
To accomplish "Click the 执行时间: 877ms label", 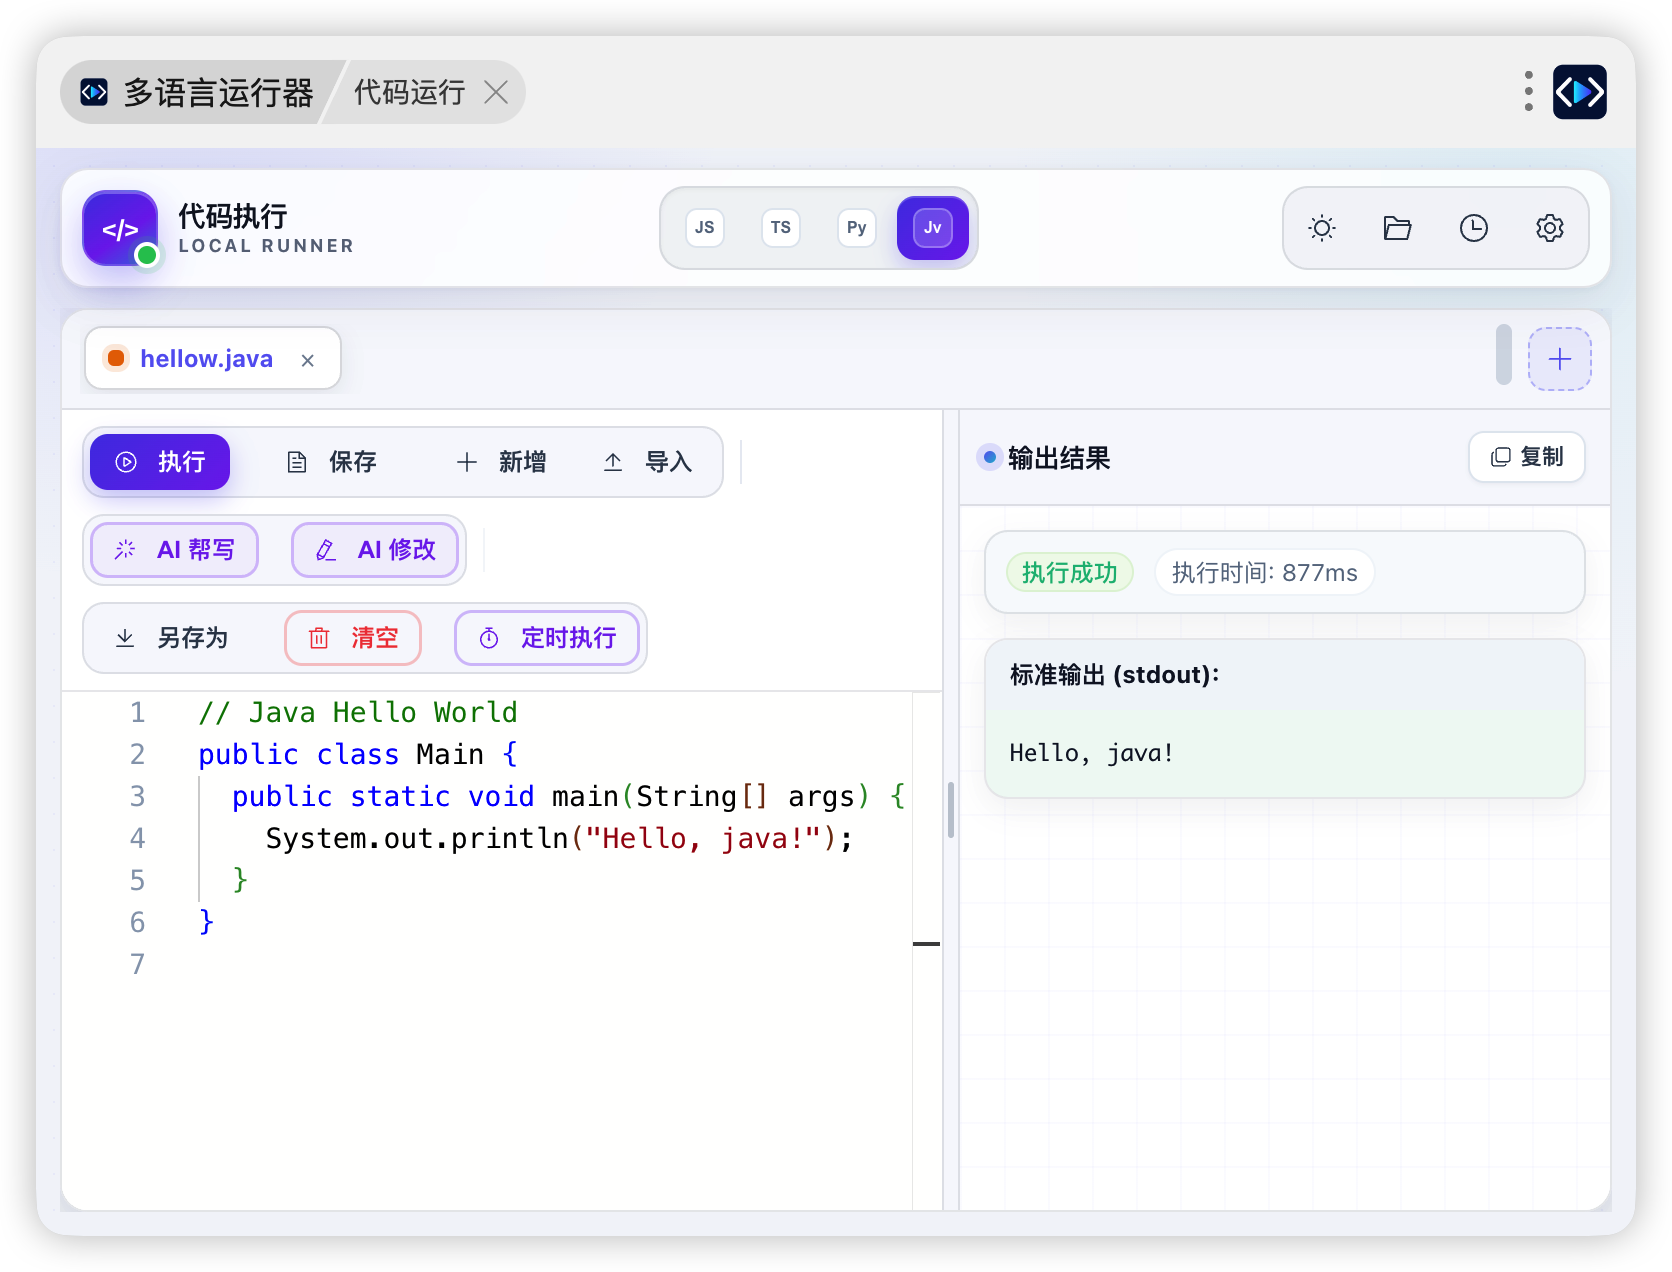I will [1265, 573].
